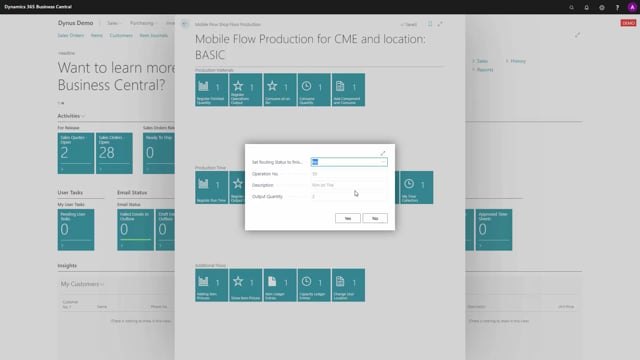Open the Capacity Ledger Entries tile
640x360 pixels.
pyautogui.click(x=314, y=285)
